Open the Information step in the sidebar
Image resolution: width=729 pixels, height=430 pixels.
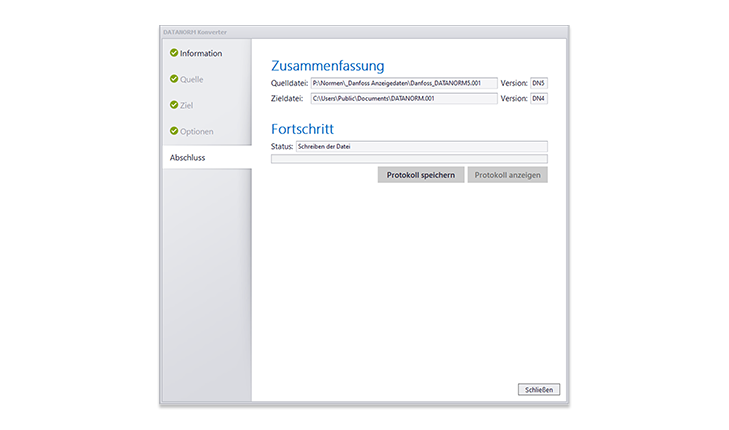pos(201,53)
